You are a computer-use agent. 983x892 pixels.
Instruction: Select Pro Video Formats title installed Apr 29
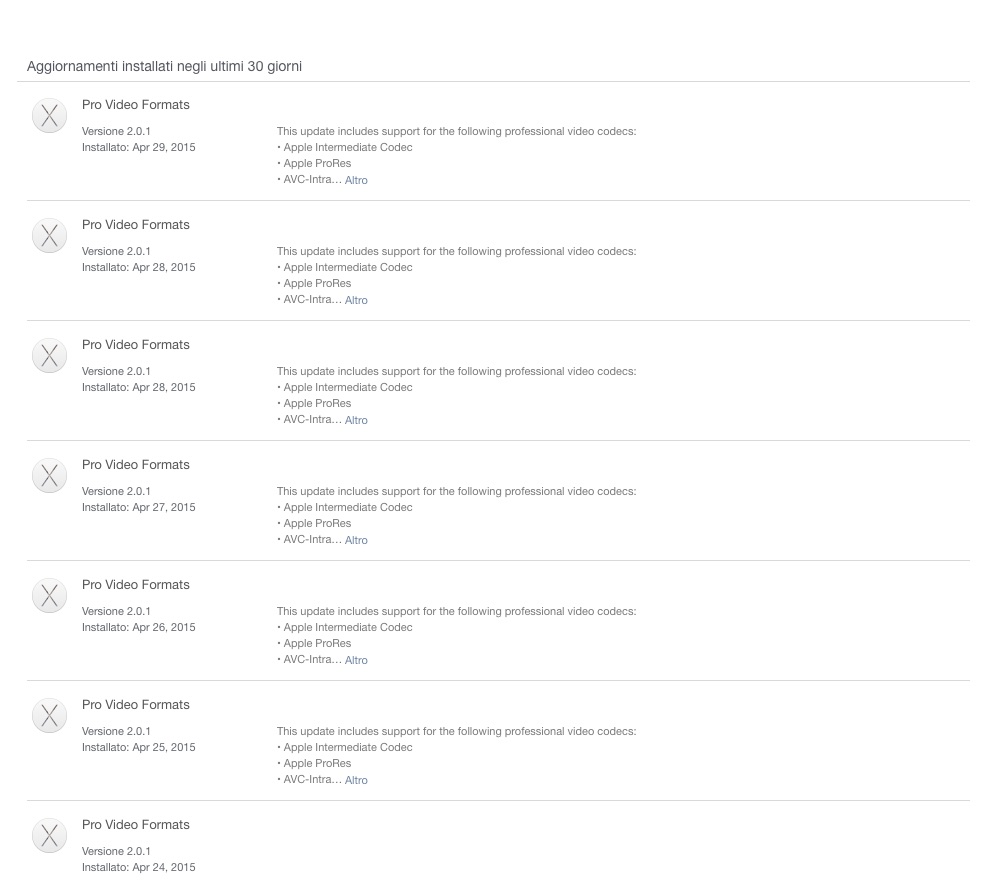coord(135,105)
